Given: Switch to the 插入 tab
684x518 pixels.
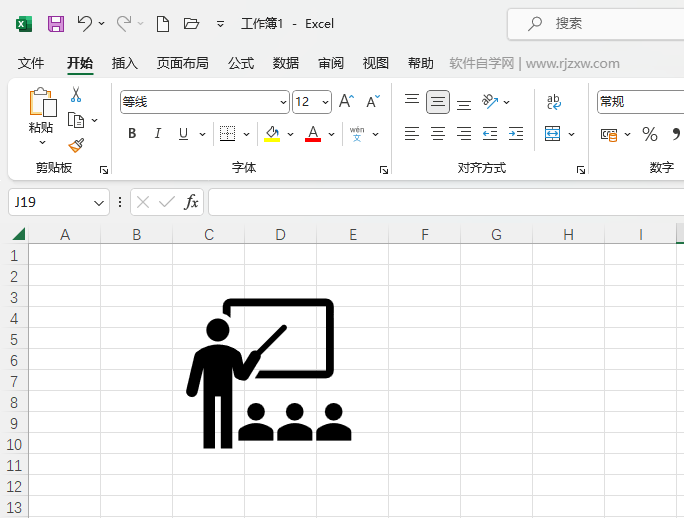Looking at the screenshot, I should 124,63.
